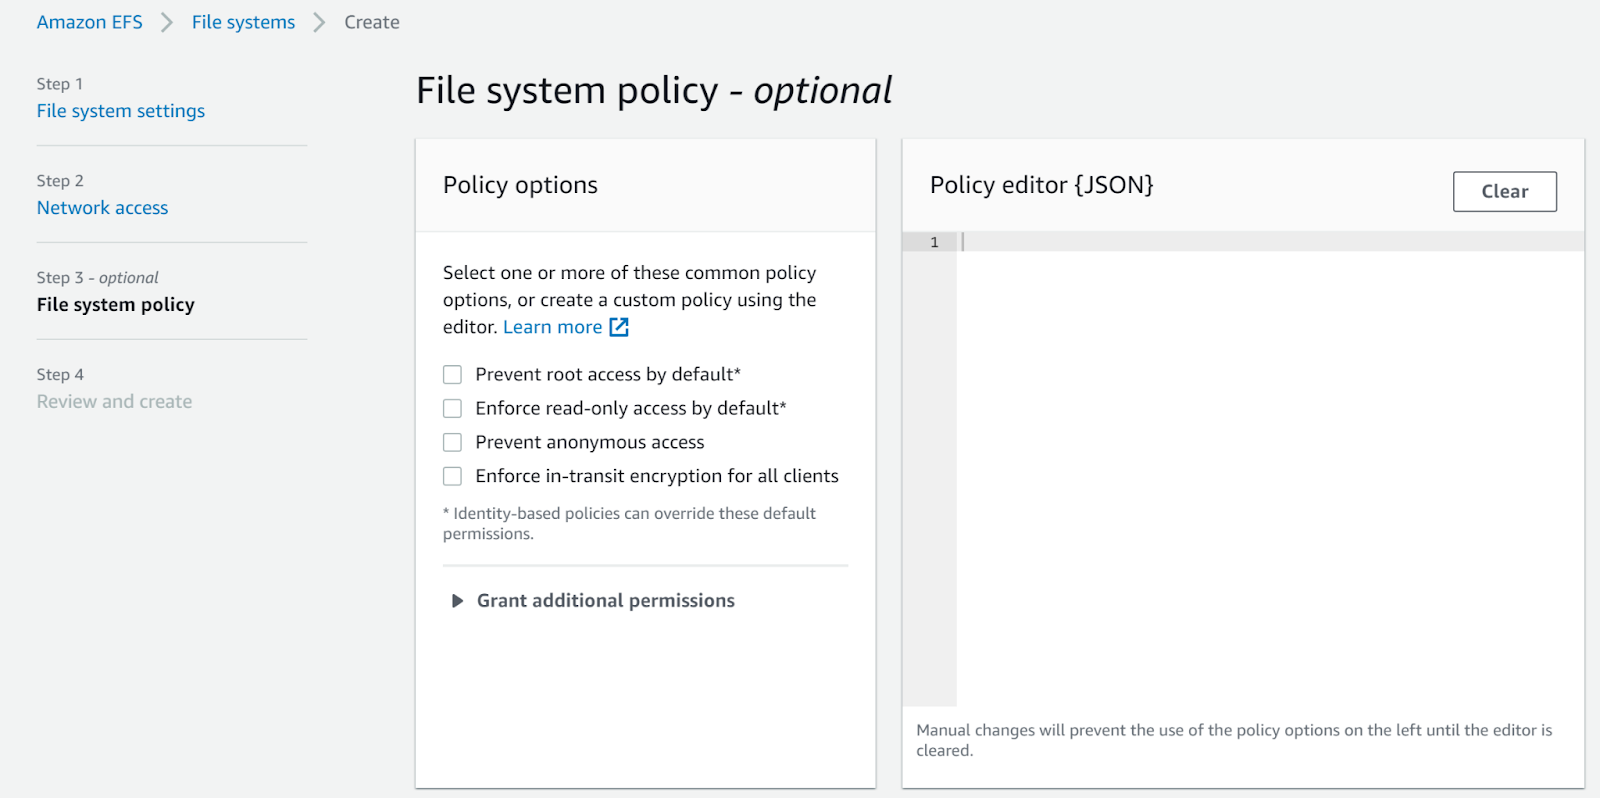Viewport: 1600px width, 798px height.
Task: Click the Create breadcrumb item
Action: tap(371, 22)
